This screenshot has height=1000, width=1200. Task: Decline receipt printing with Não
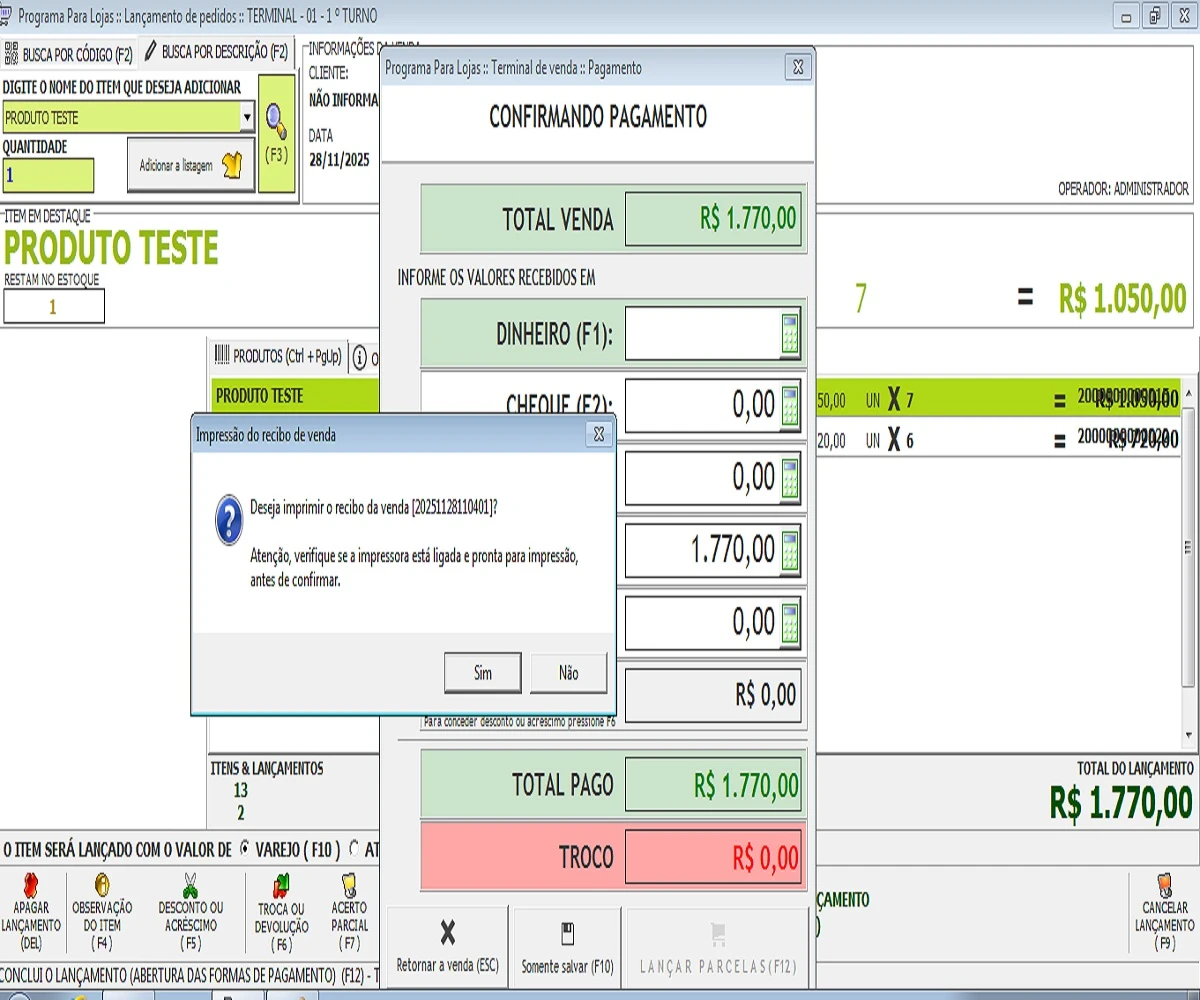[568, 673]
